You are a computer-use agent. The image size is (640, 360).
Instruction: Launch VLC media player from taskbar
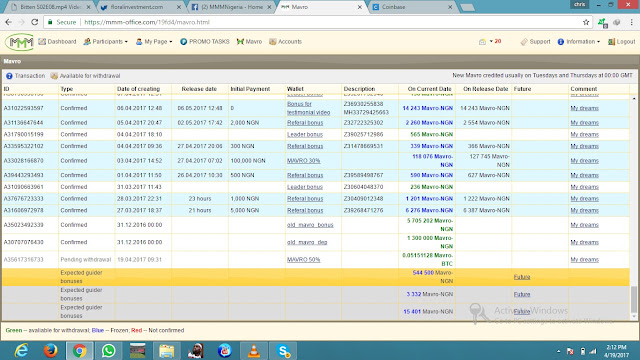click(x=254, y=351)
